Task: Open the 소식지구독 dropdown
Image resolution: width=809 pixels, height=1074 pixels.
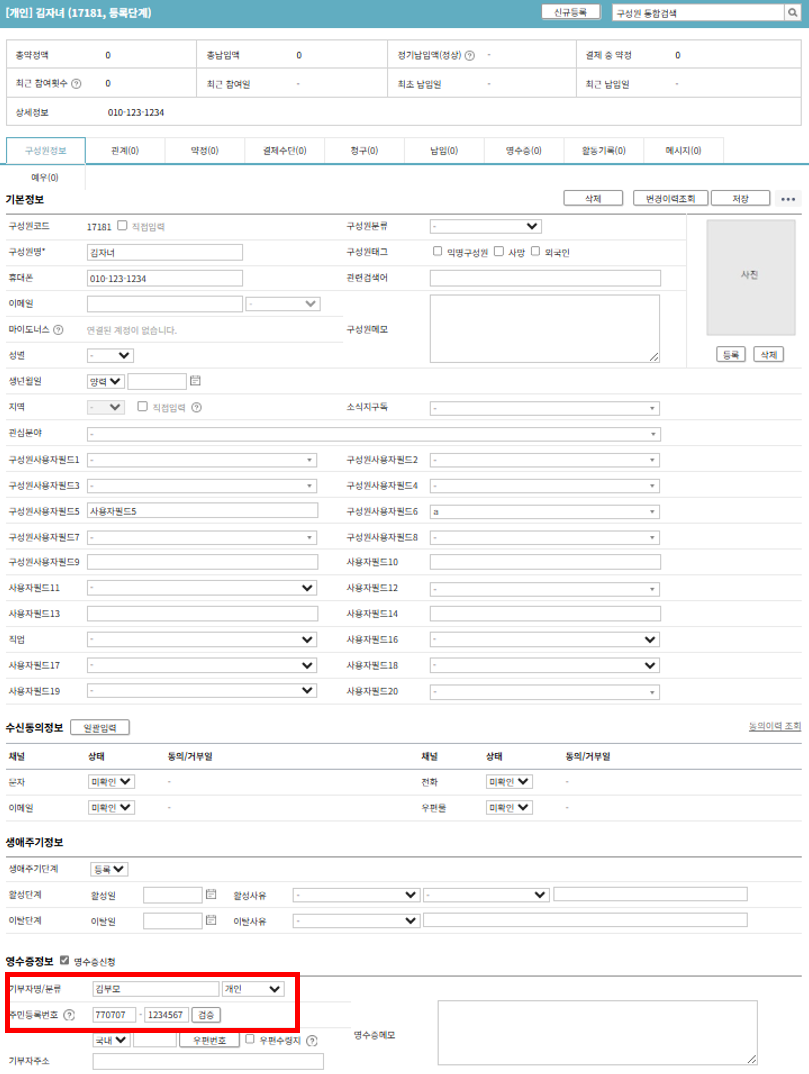Action: pos(545,408)
